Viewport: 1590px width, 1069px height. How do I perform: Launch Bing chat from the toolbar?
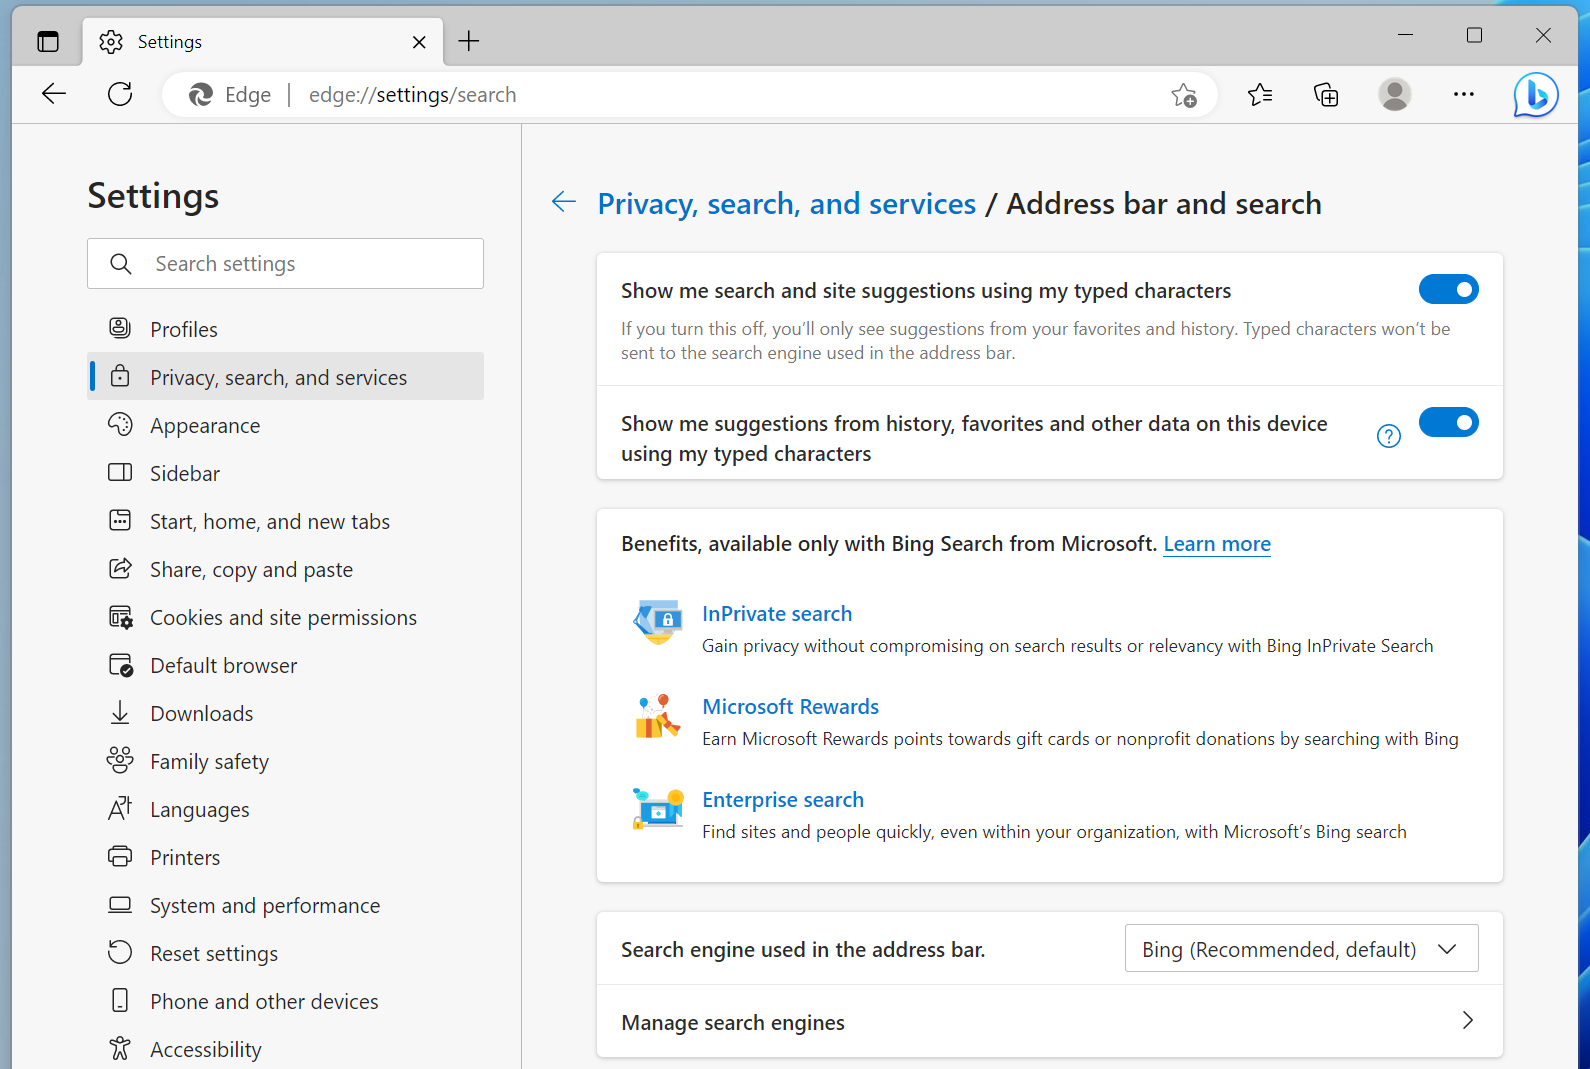pos(1536,95)
